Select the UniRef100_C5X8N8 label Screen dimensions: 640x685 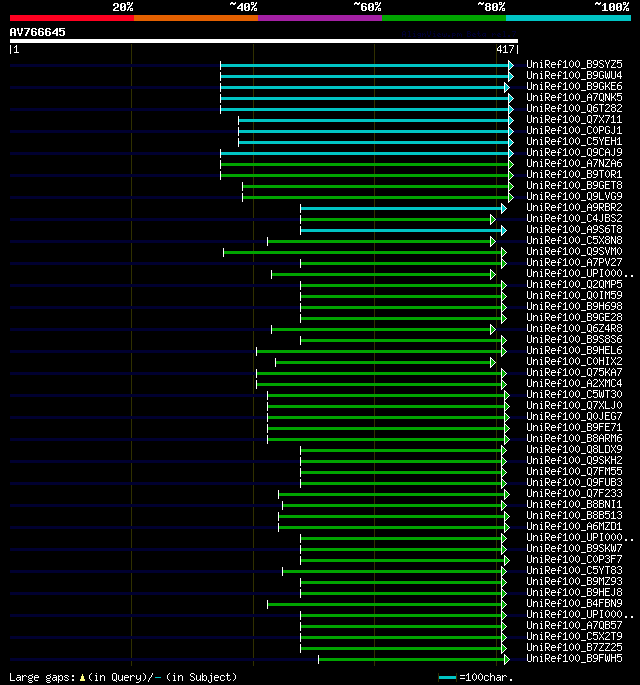point(574,241)
